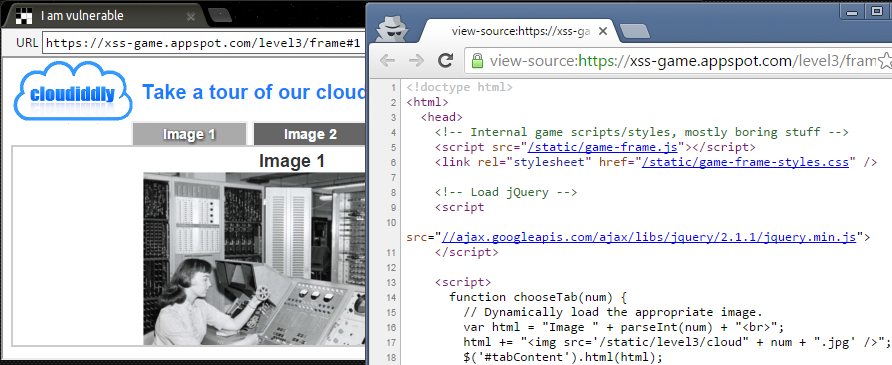Image resolution: width=892 pixels, height=365 pixels.
Task: Close the view-source tab
Action: coord(603,31)
